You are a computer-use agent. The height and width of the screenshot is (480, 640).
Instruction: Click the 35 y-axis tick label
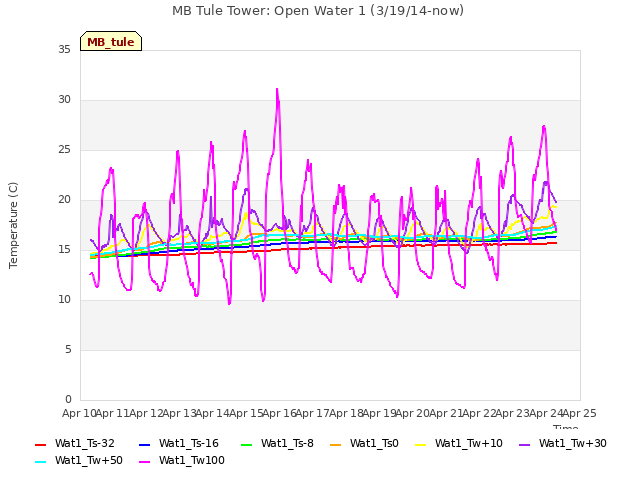pyautogui.click(x=64, y=49)
